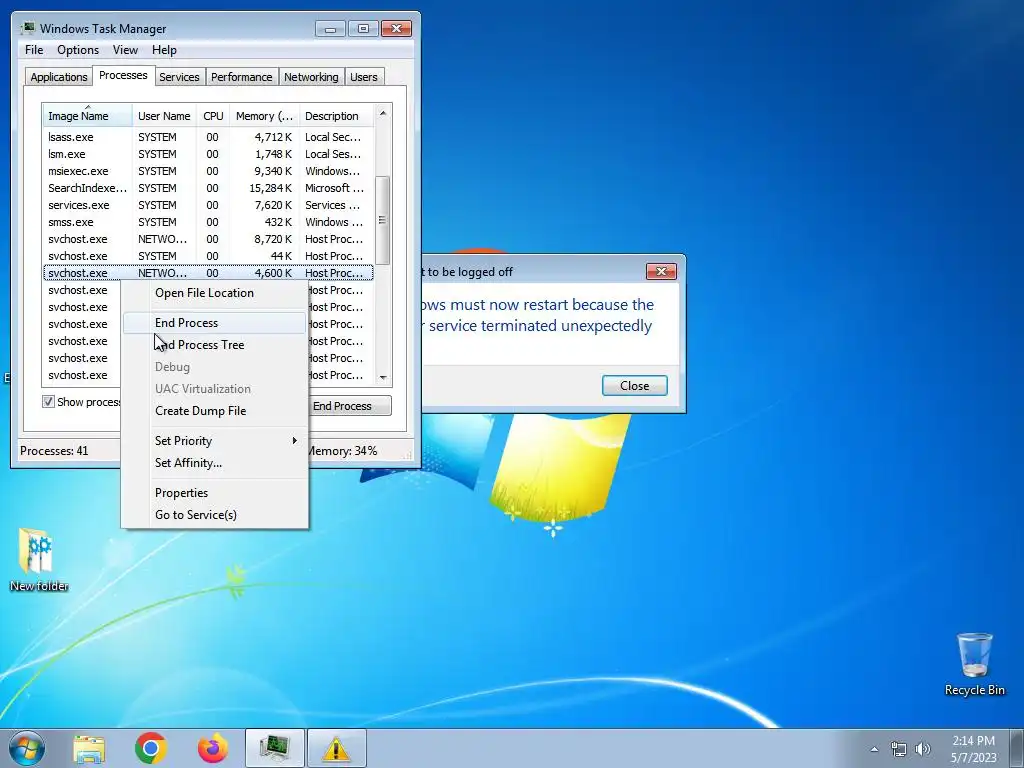Image resolution: width=1024 pixels, height=768 pixels.
Task: Open the View menu
Action: [x=125, y=50]
